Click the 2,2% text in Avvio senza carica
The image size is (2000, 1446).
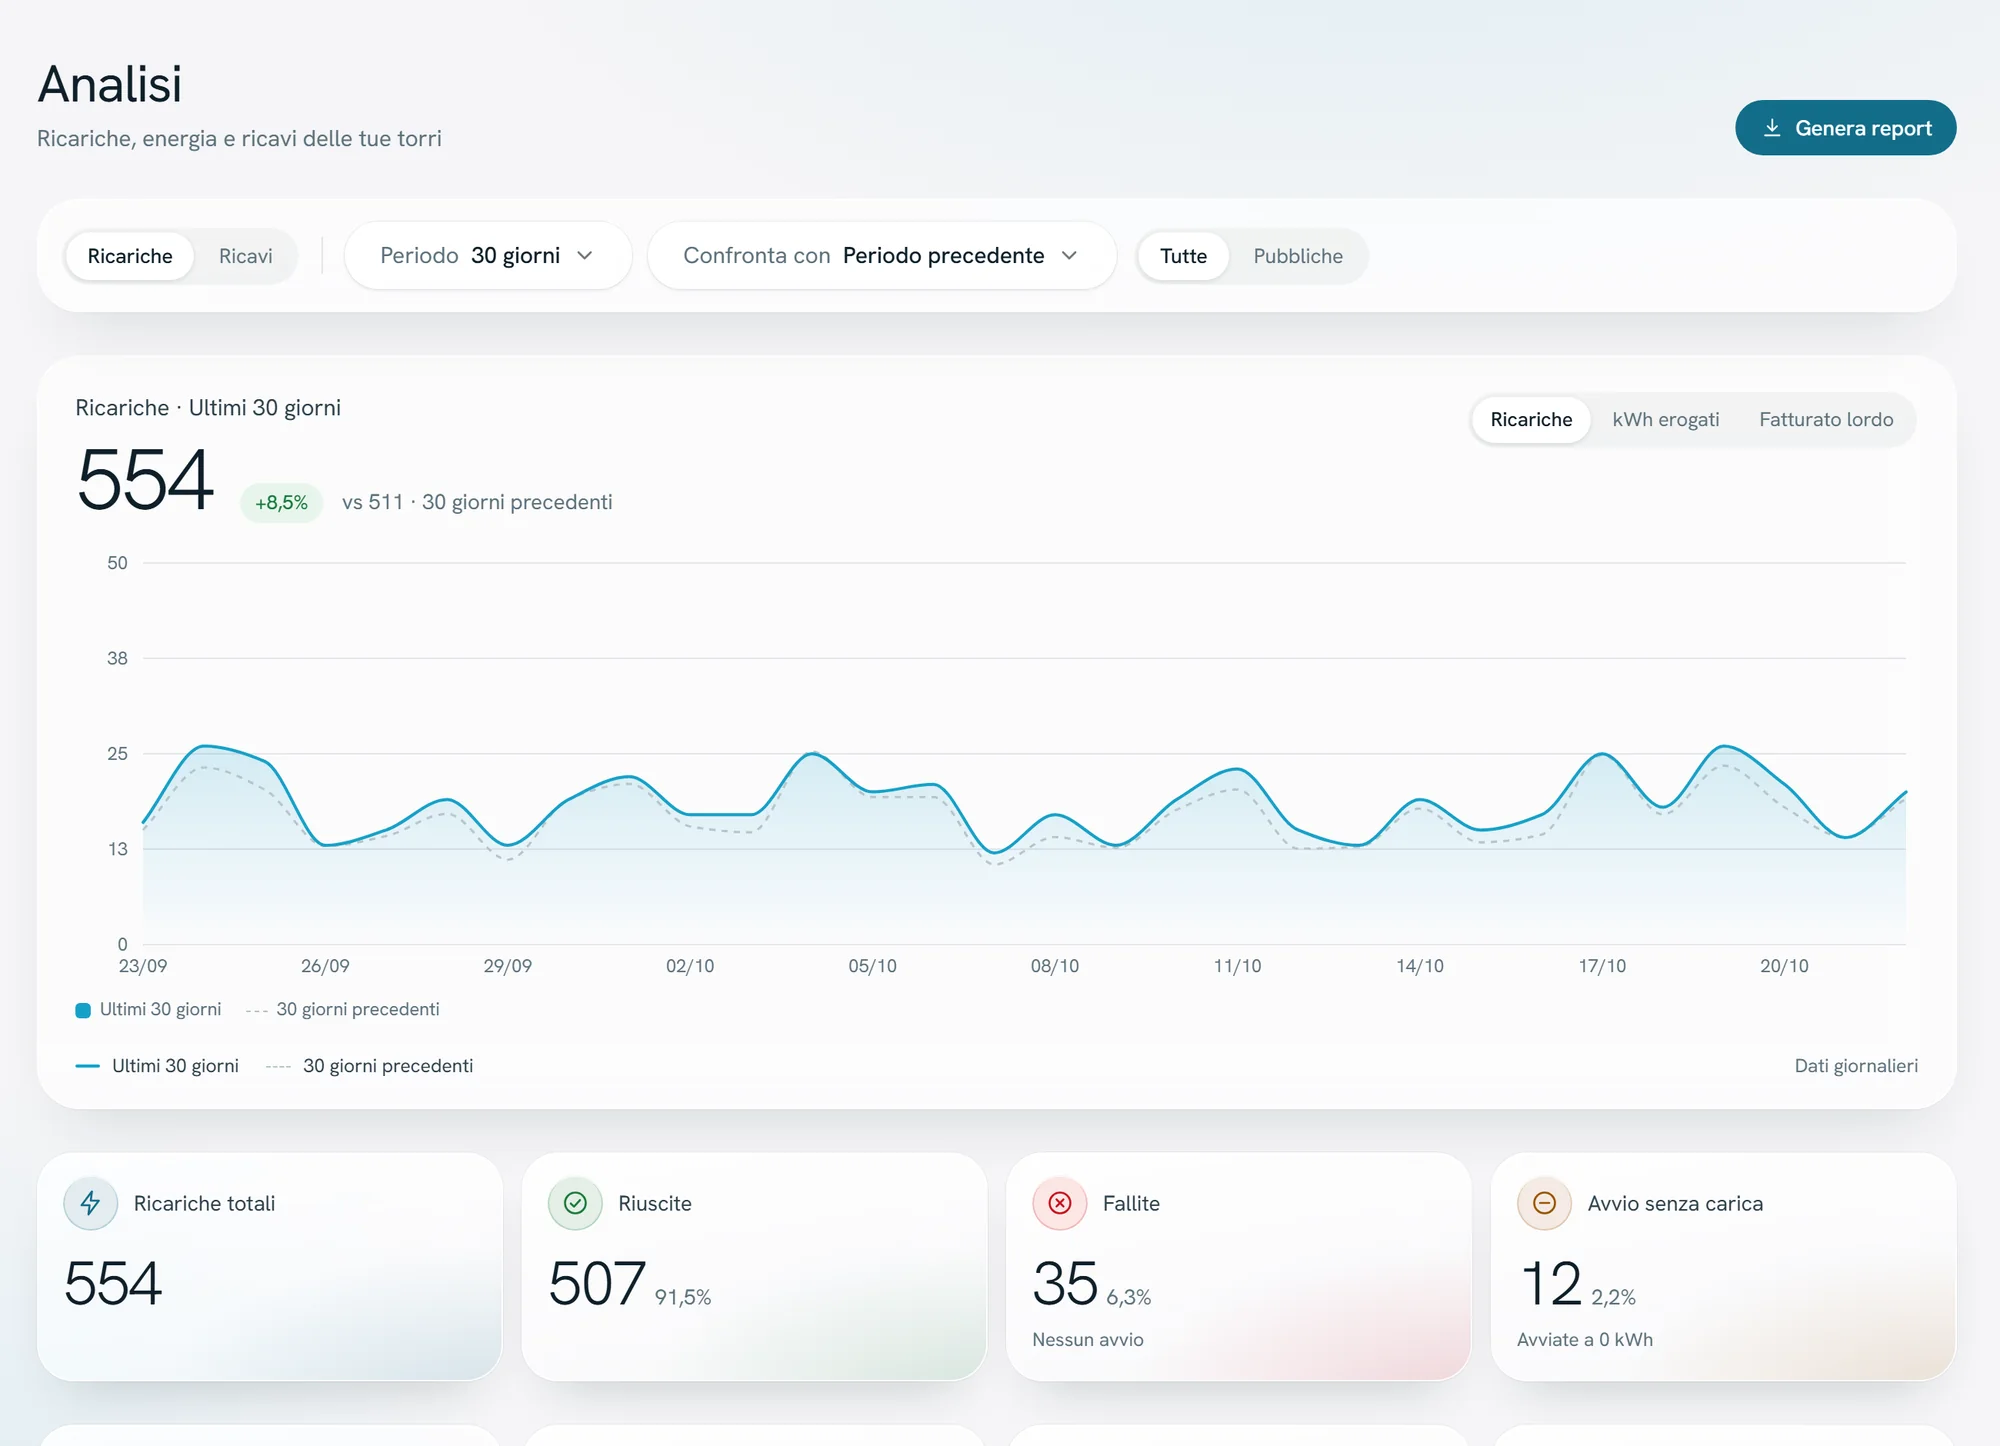[1613, 1297]
